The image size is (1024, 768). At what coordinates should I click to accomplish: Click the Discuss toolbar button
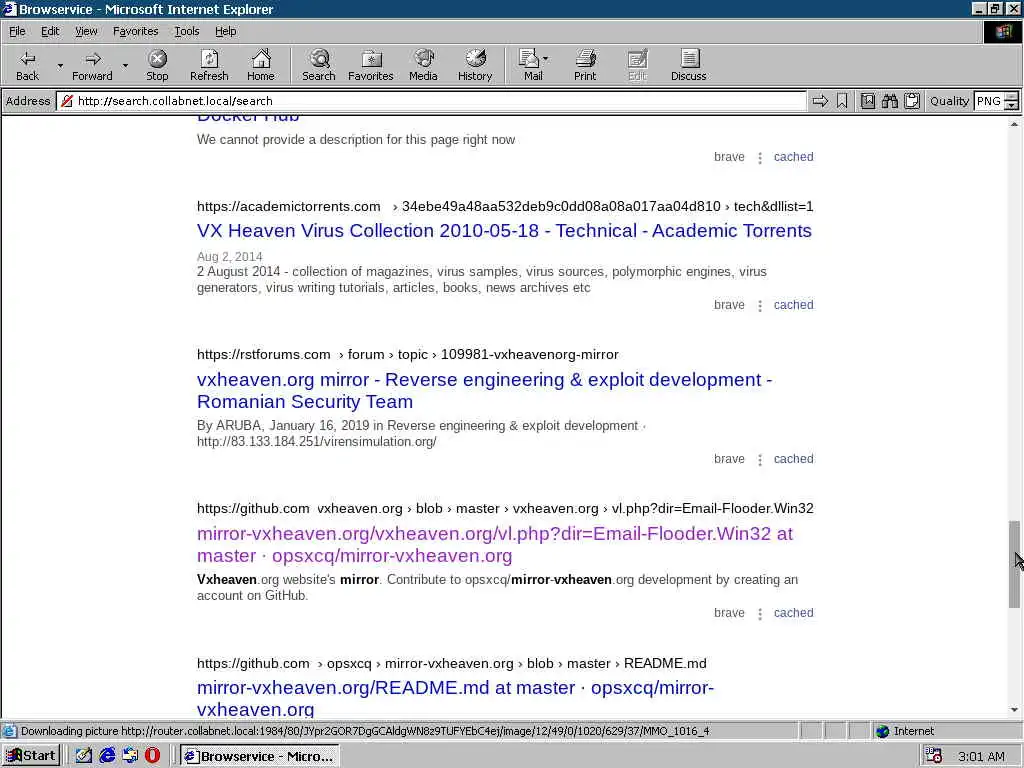(689, 65)
